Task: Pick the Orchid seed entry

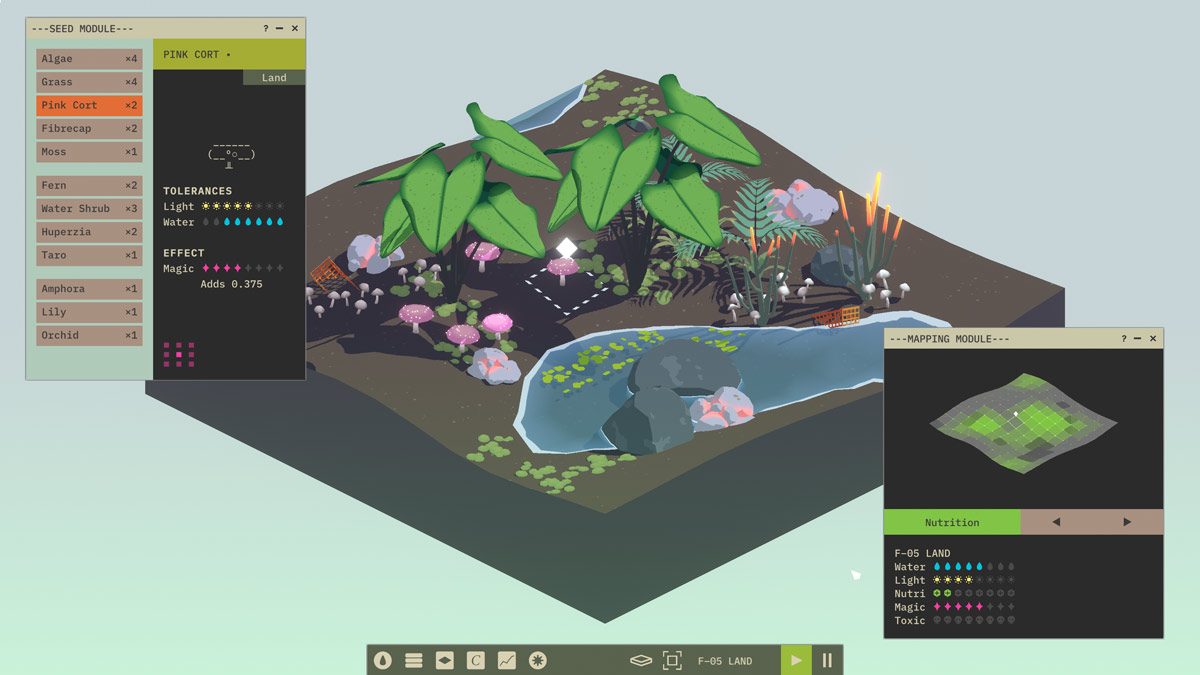Action: (x=89, y=335)
